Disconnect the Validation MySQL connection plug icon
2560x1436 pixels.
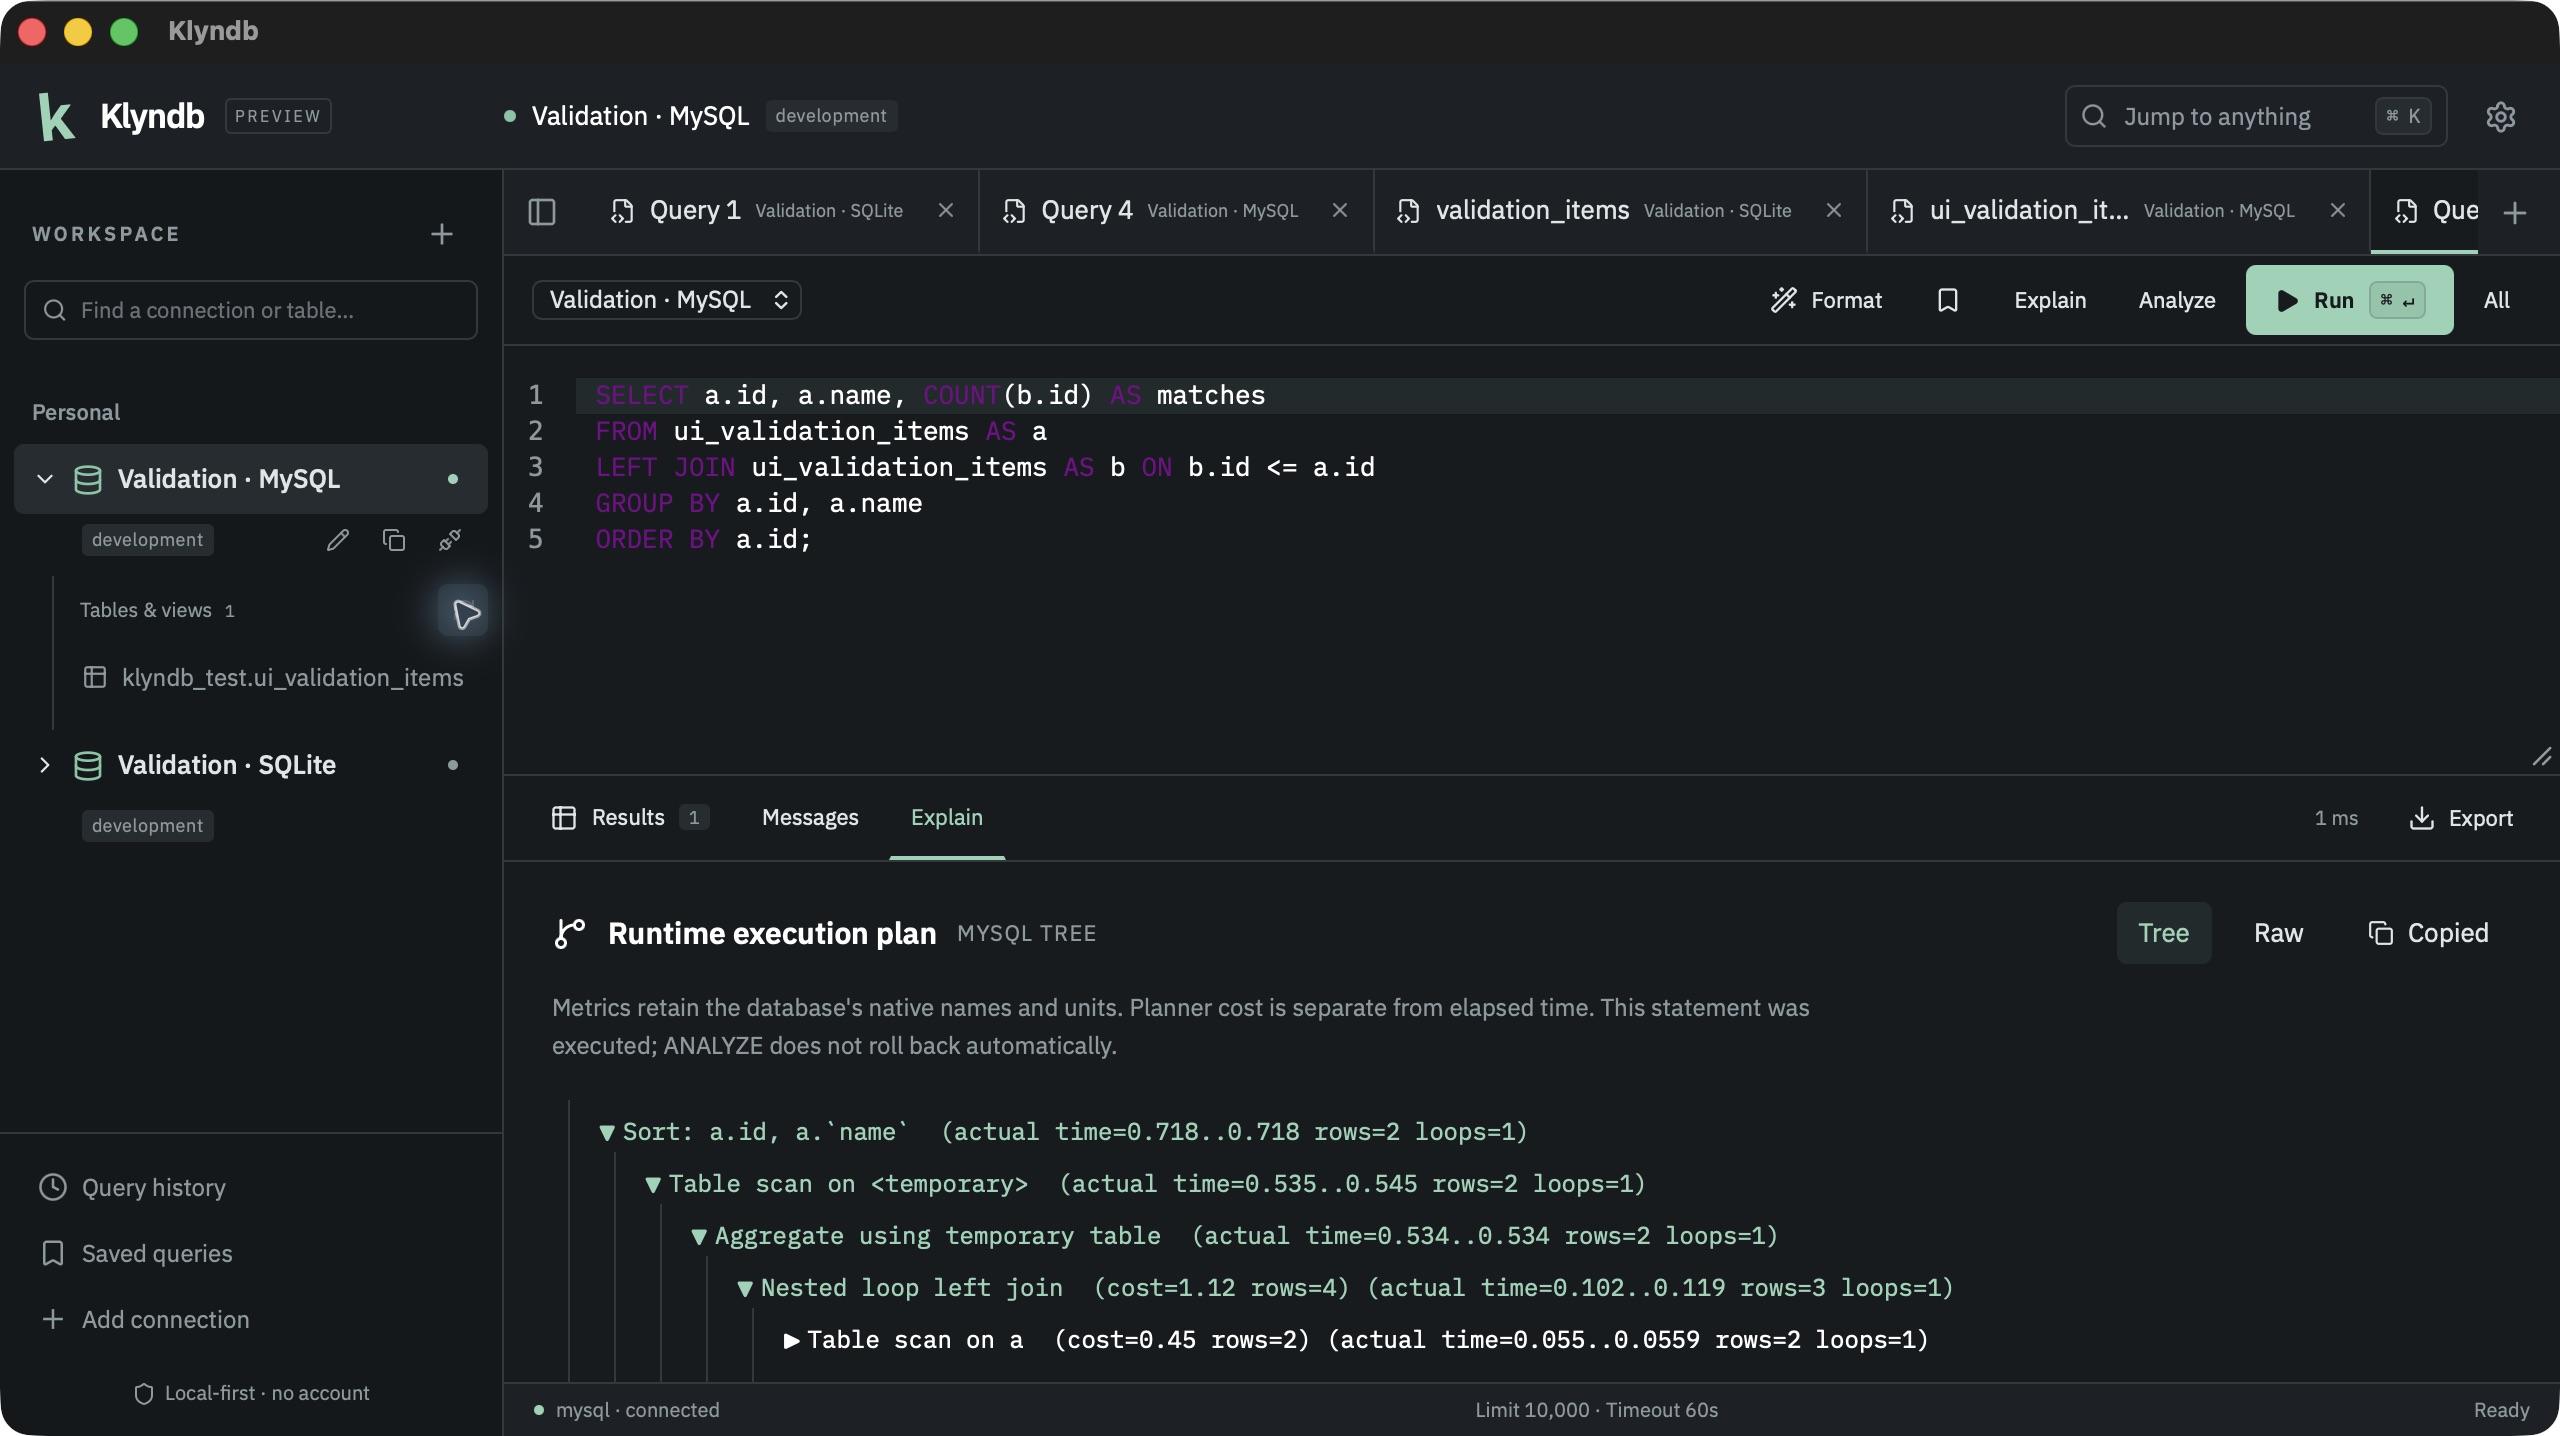pos(450,540)
